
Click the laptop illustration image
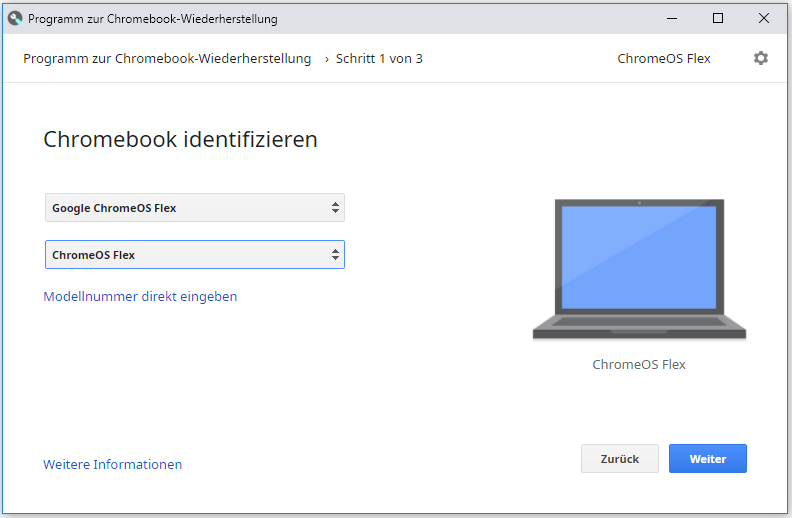click(x=639, y=269)
